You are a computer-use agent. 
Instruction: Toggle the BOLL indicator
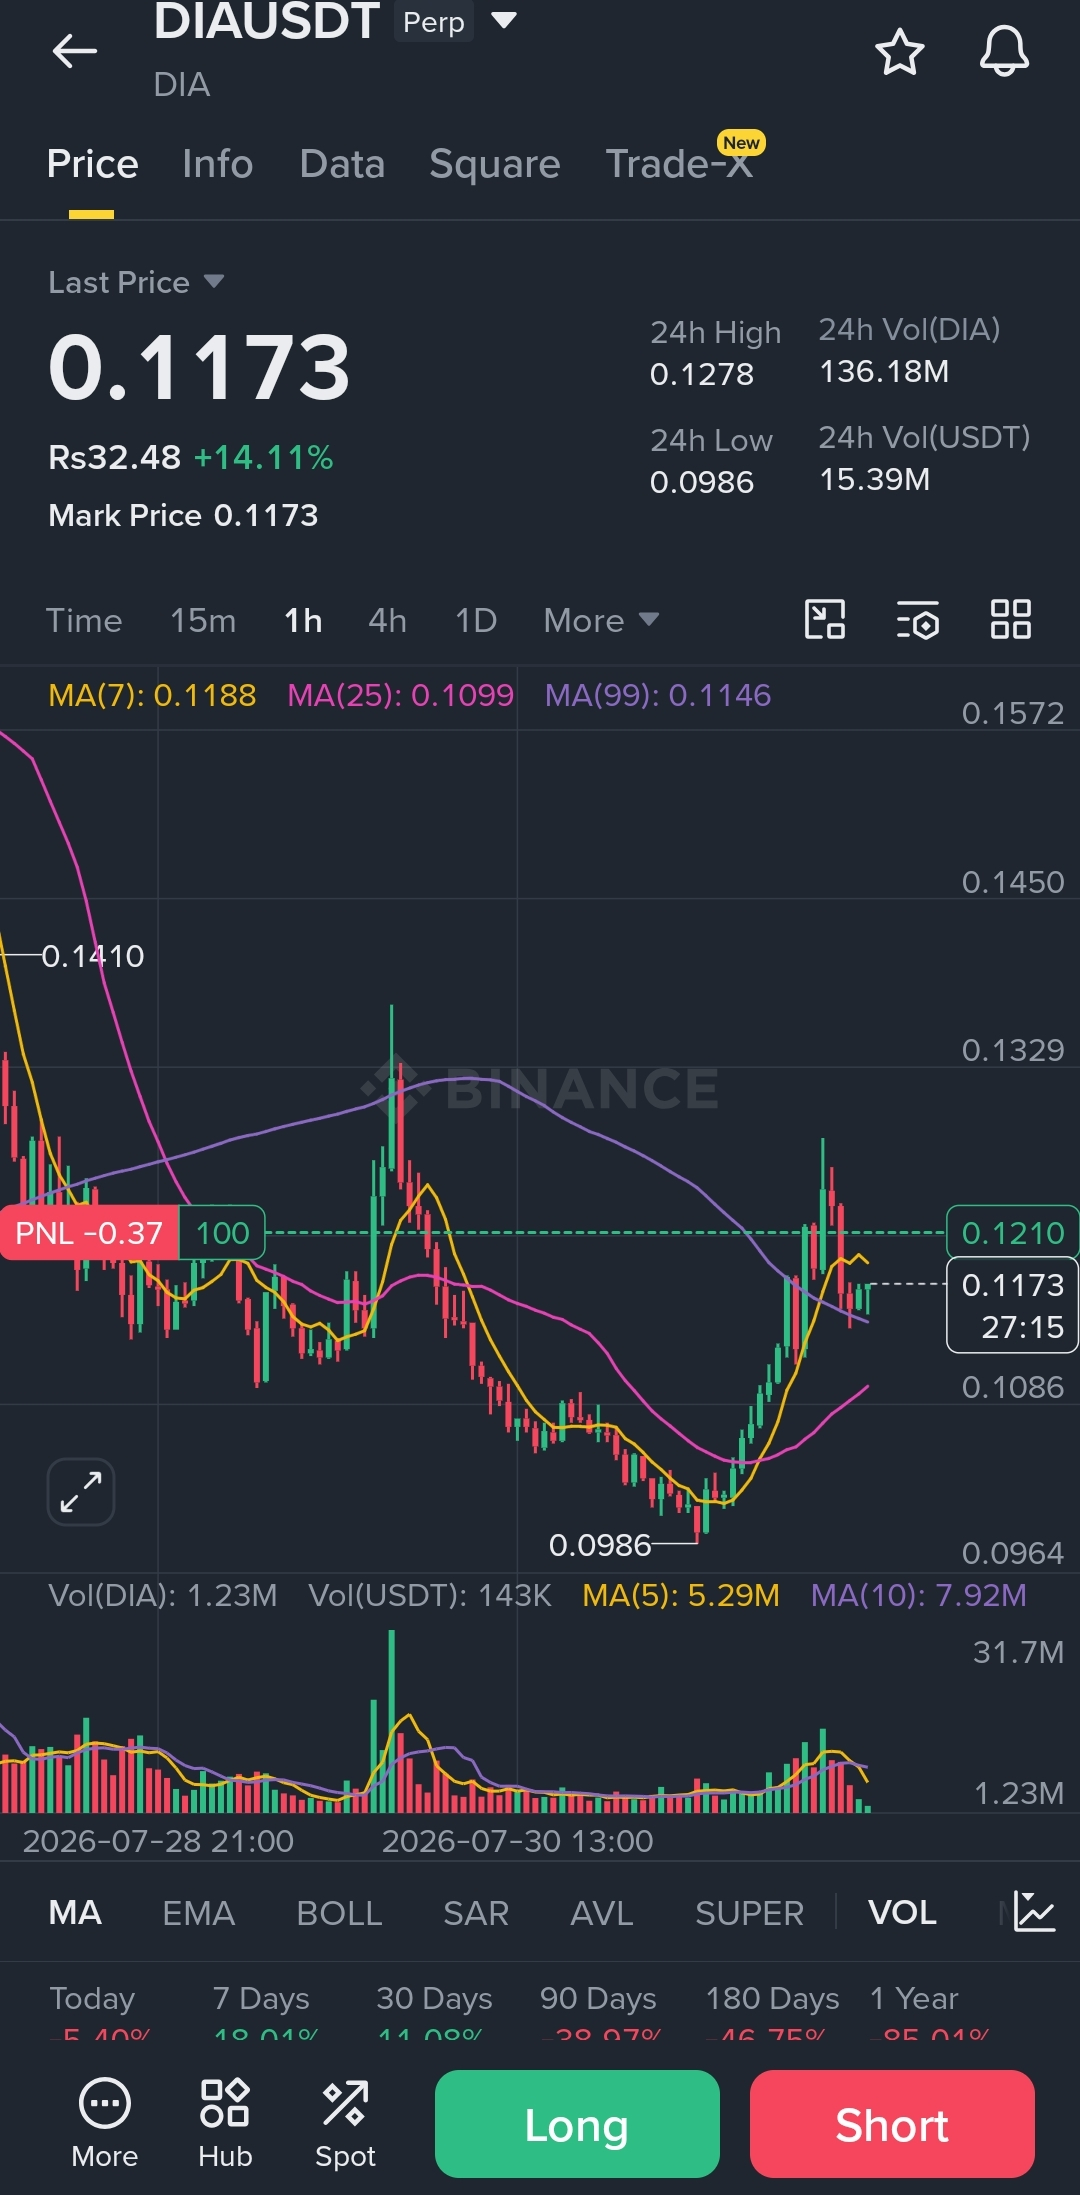point(339,1912)
